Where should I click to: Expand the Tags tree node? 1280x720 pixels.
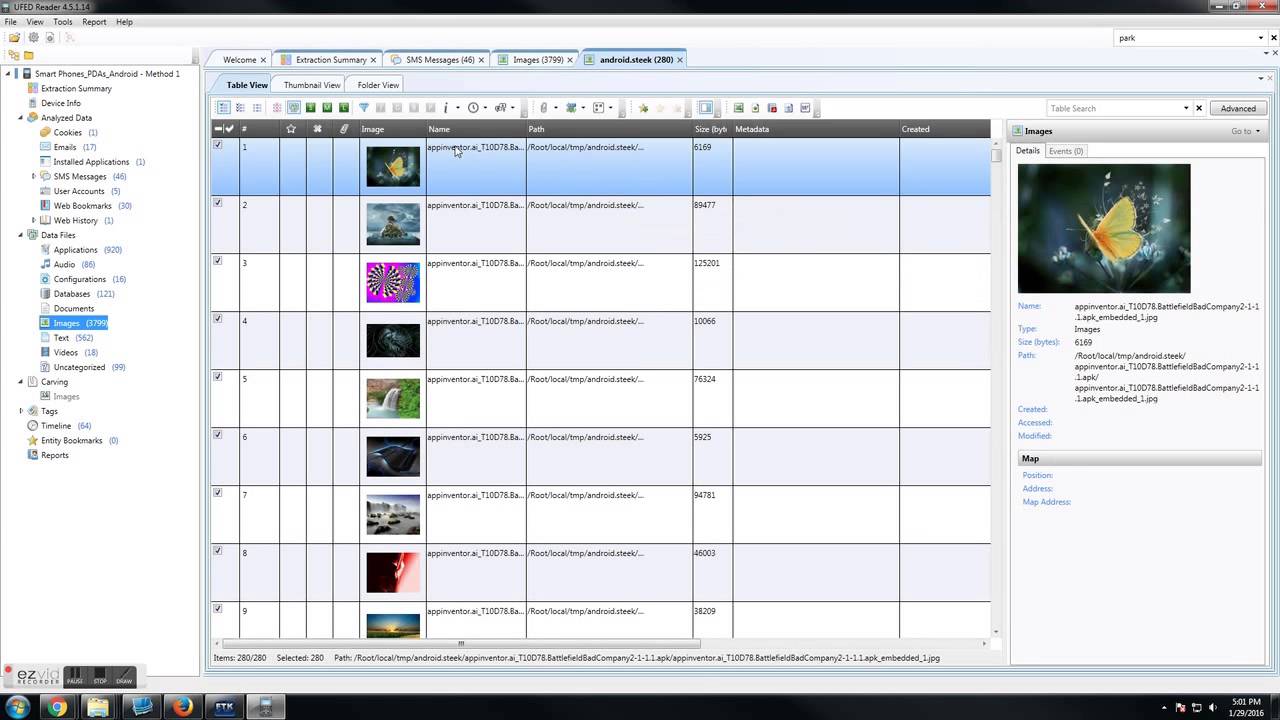[21, 411]
